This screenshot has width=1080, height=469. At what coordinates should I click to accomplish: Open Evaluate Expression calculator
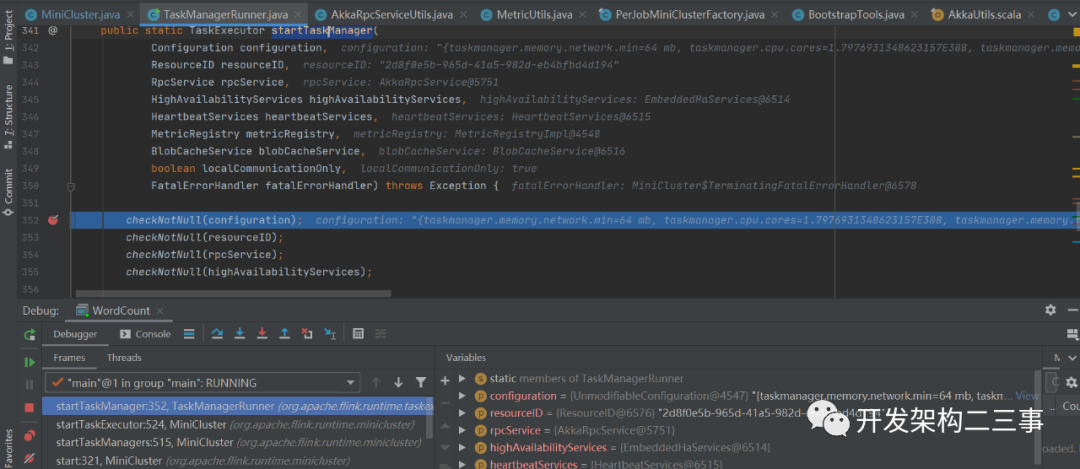pos(357,334)
